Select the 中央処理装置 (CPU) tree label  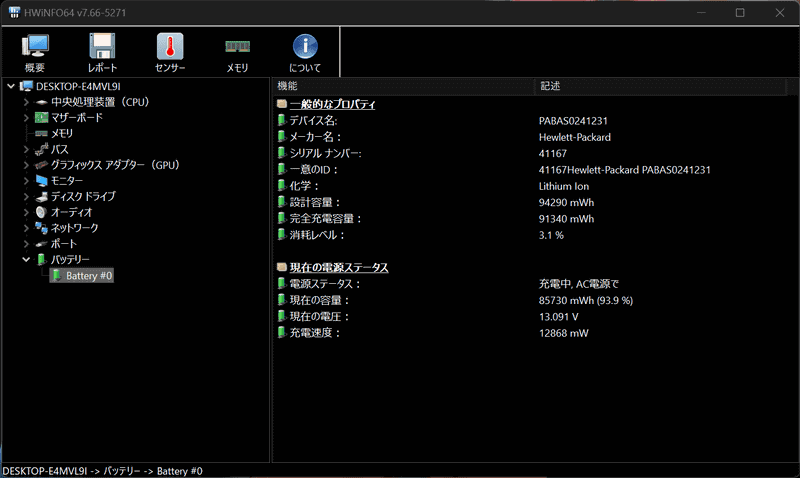[100, 102]
